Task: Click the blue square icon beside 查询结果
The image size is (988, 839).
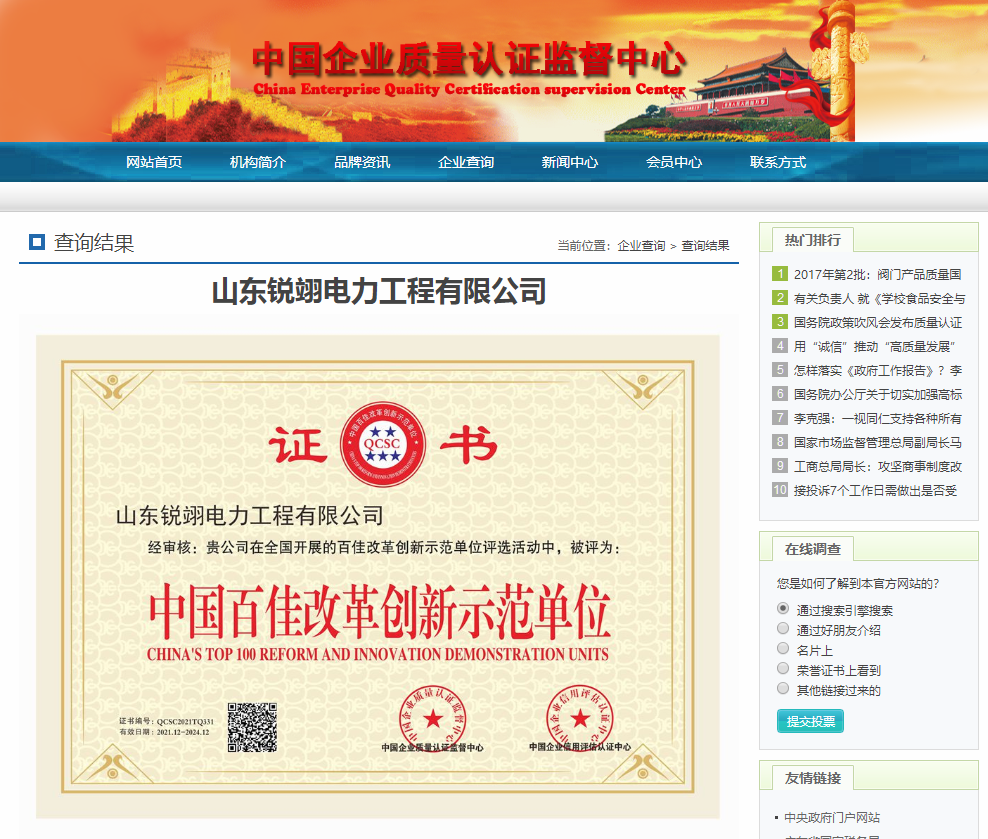Action: tap(37, 242)
